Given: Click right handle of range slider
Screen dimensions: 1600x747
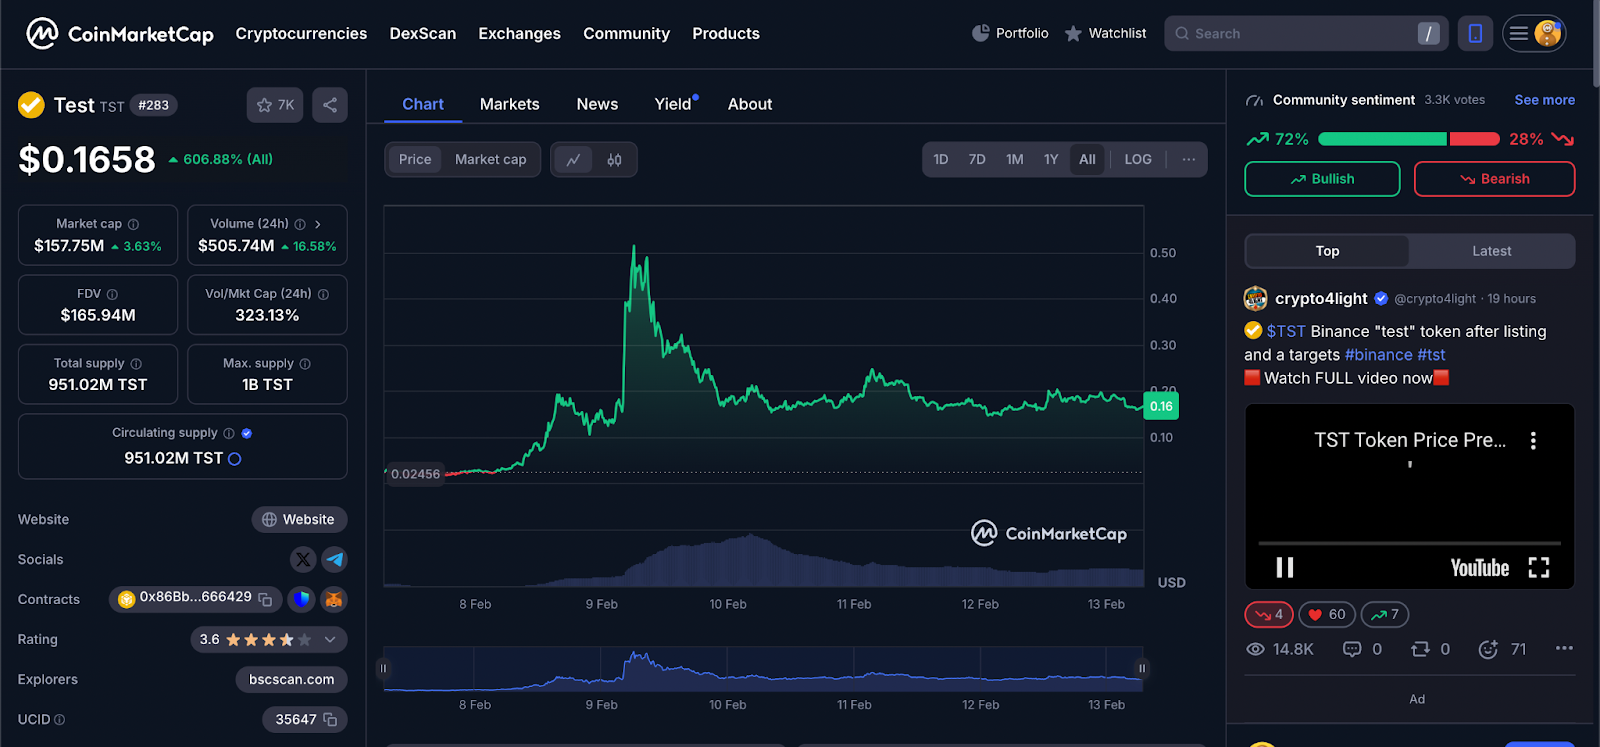Looking at the screenshot, I should click(x=1142, y=668).
